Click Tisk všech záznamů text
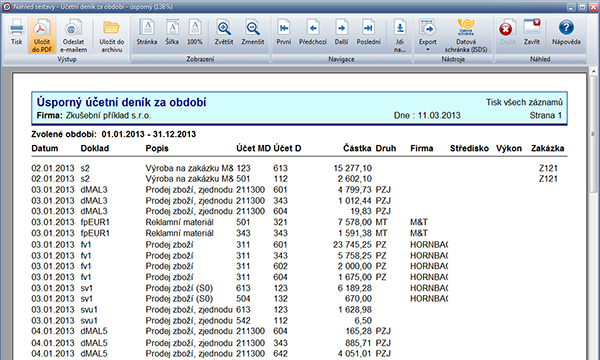600x360 pixels. pos(524,102)
